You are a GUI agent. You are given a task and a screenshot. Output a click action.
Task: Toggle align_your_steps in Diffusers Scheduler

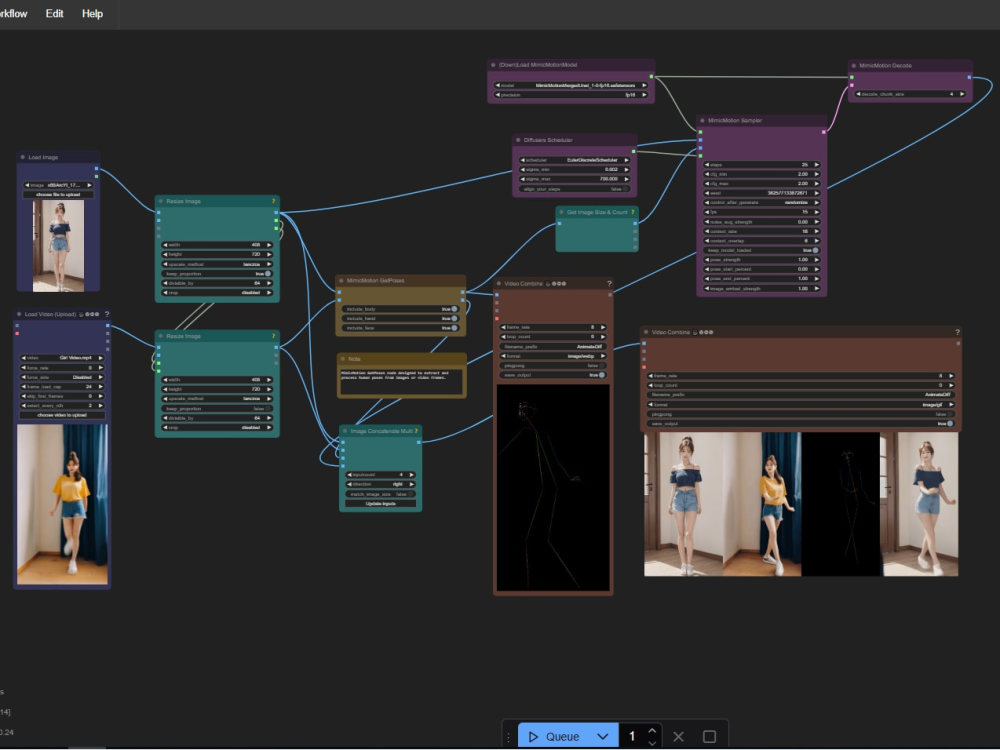(x=575, y=189)
